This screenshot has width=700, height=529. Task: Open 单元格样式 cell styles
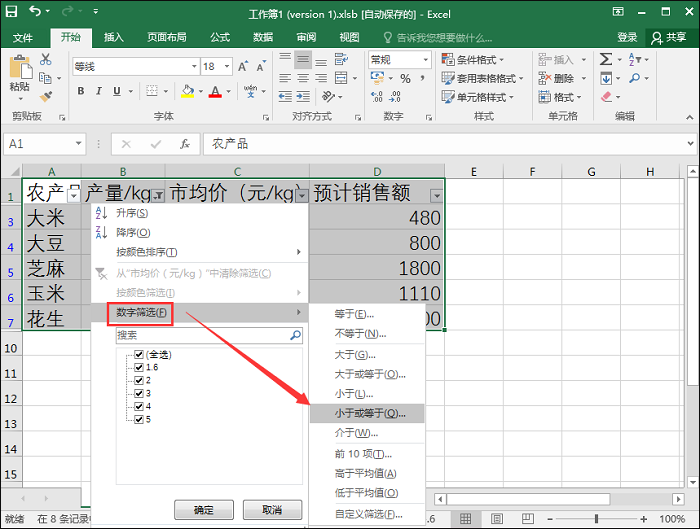(477, 97)
